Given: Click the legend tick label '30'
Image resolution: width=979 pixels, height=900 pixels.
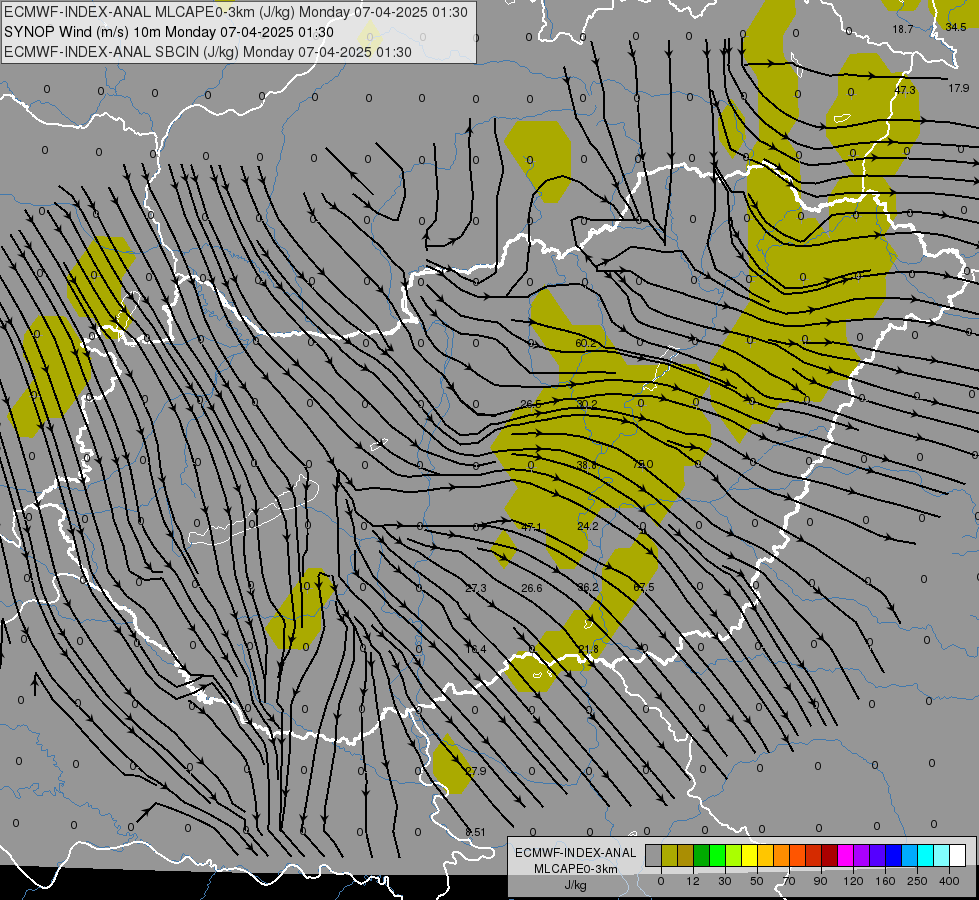Looking at the screenshot, I should tap(725, 881).
